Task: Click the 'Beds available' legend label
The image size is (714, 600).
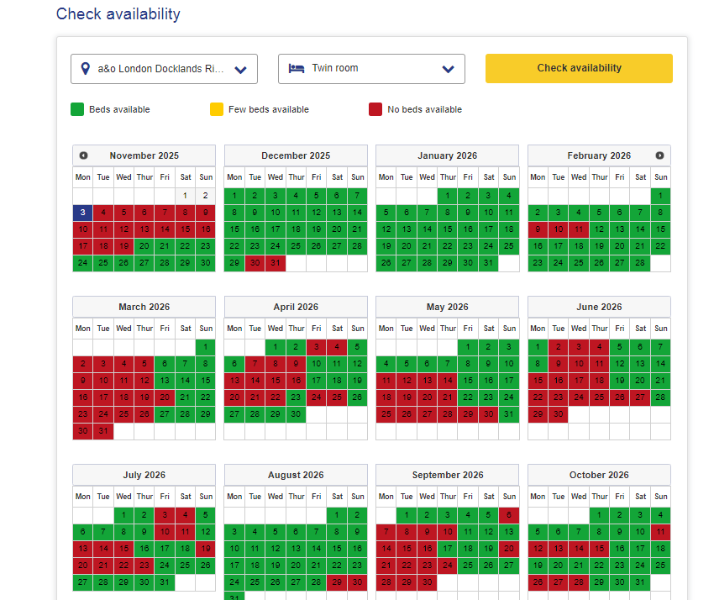Action: (x=119, y=109)
